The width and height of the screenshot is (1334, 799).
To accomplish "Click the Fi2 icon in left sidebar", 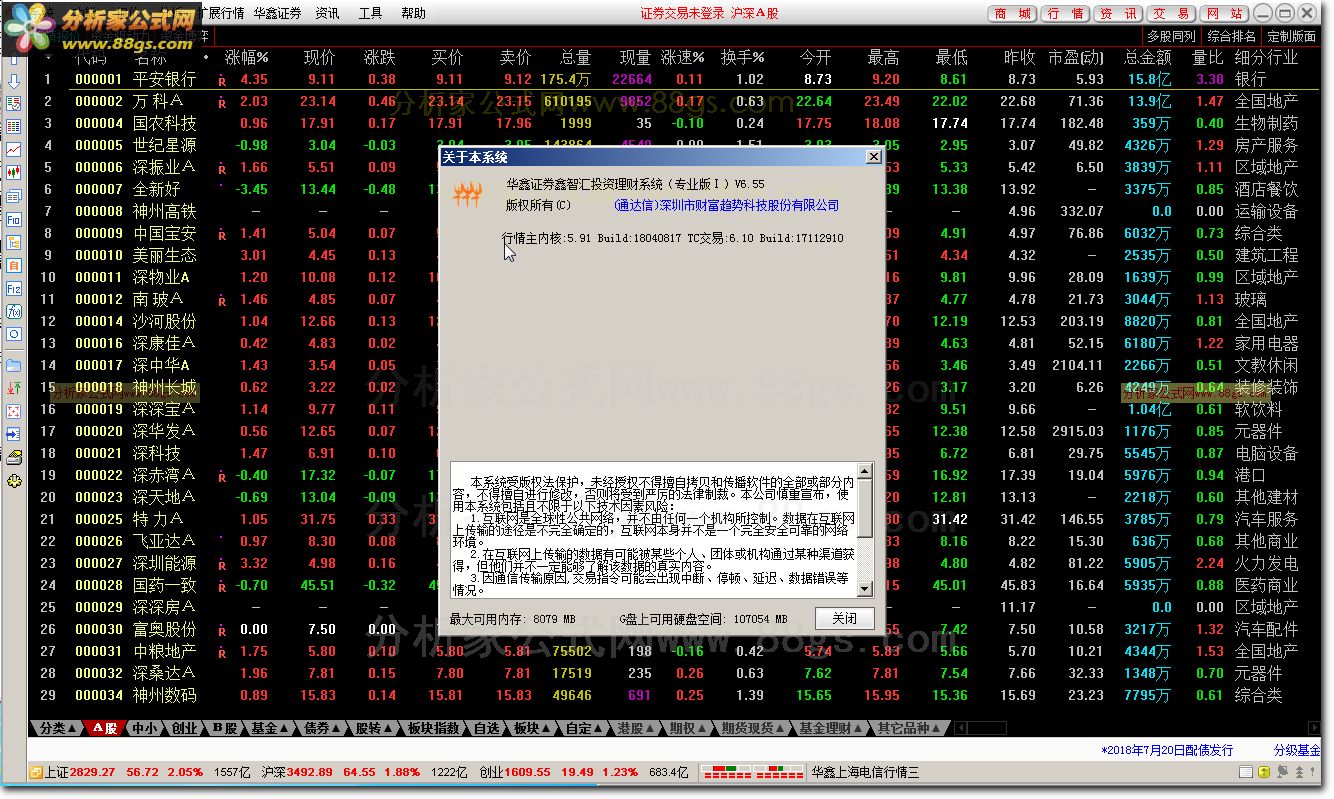I will click(x=13, y=288).
